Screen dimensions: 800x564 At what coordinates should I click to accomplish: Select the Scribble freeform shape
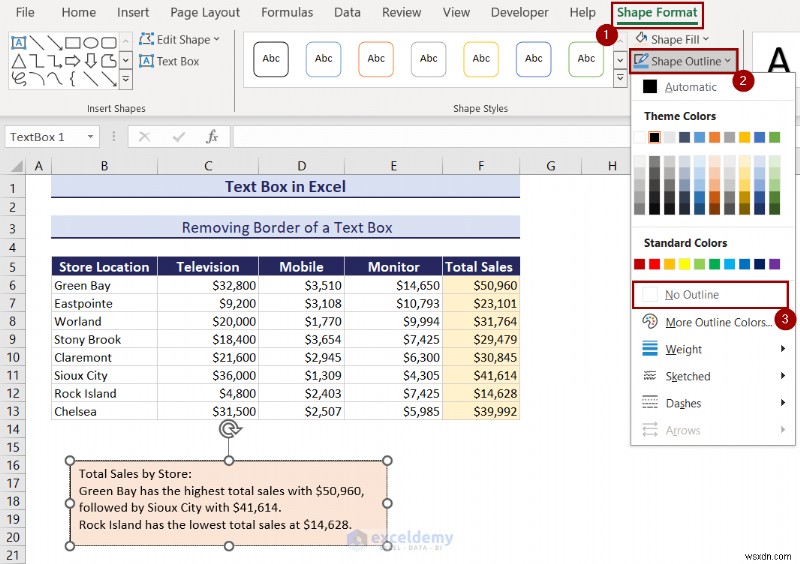18,79
